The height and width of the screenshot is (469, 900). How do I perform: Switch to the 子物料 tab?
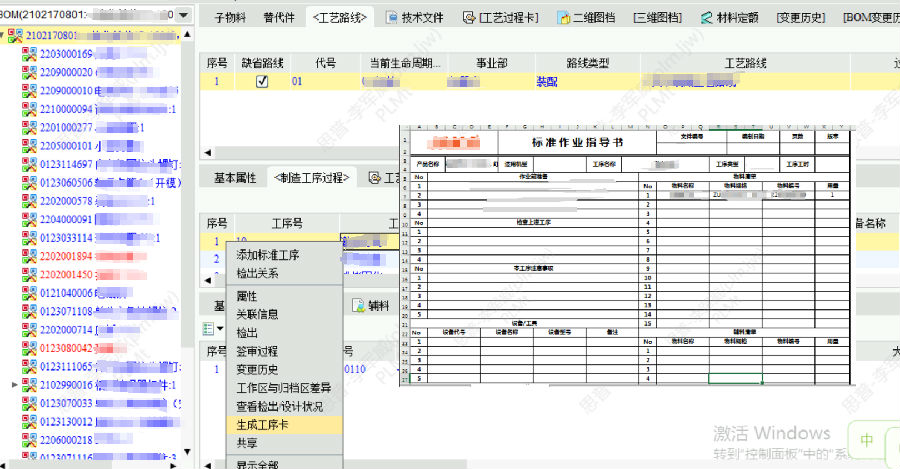coord(231,18)
